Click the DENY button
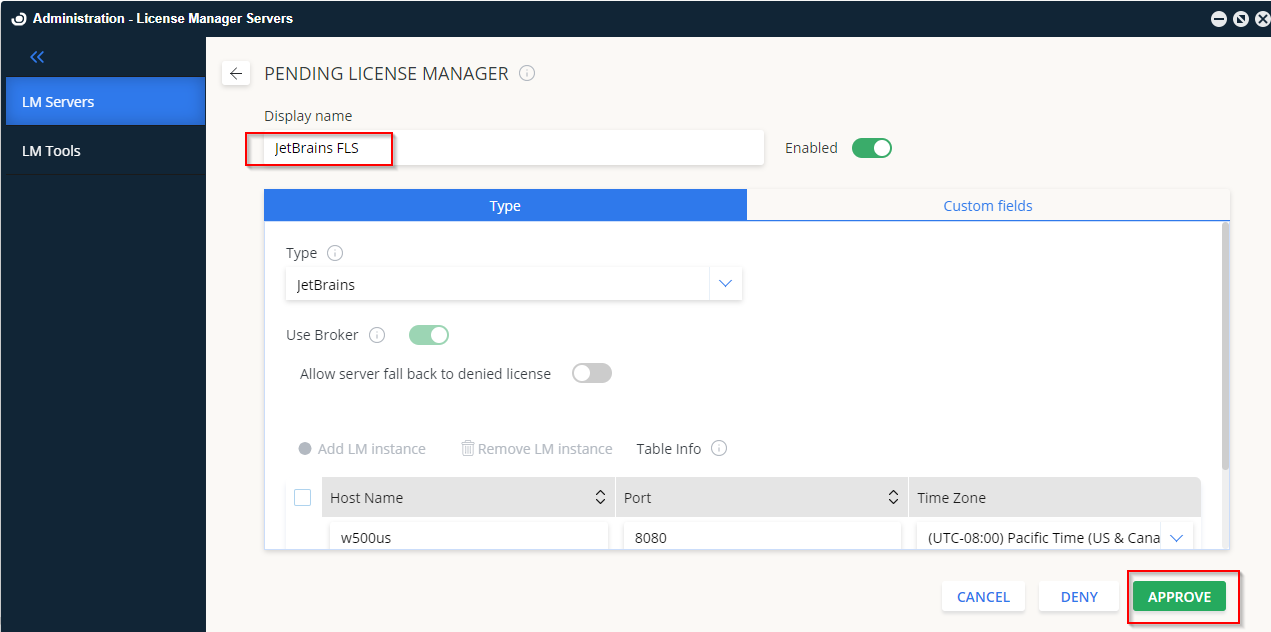 [x=1078, y=596]
